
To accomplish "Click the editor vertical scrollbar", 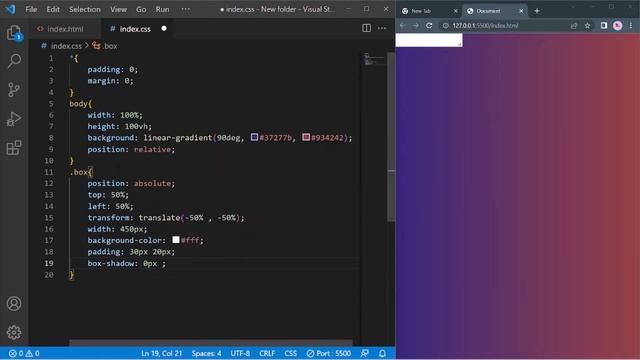I will coord(391,137).
